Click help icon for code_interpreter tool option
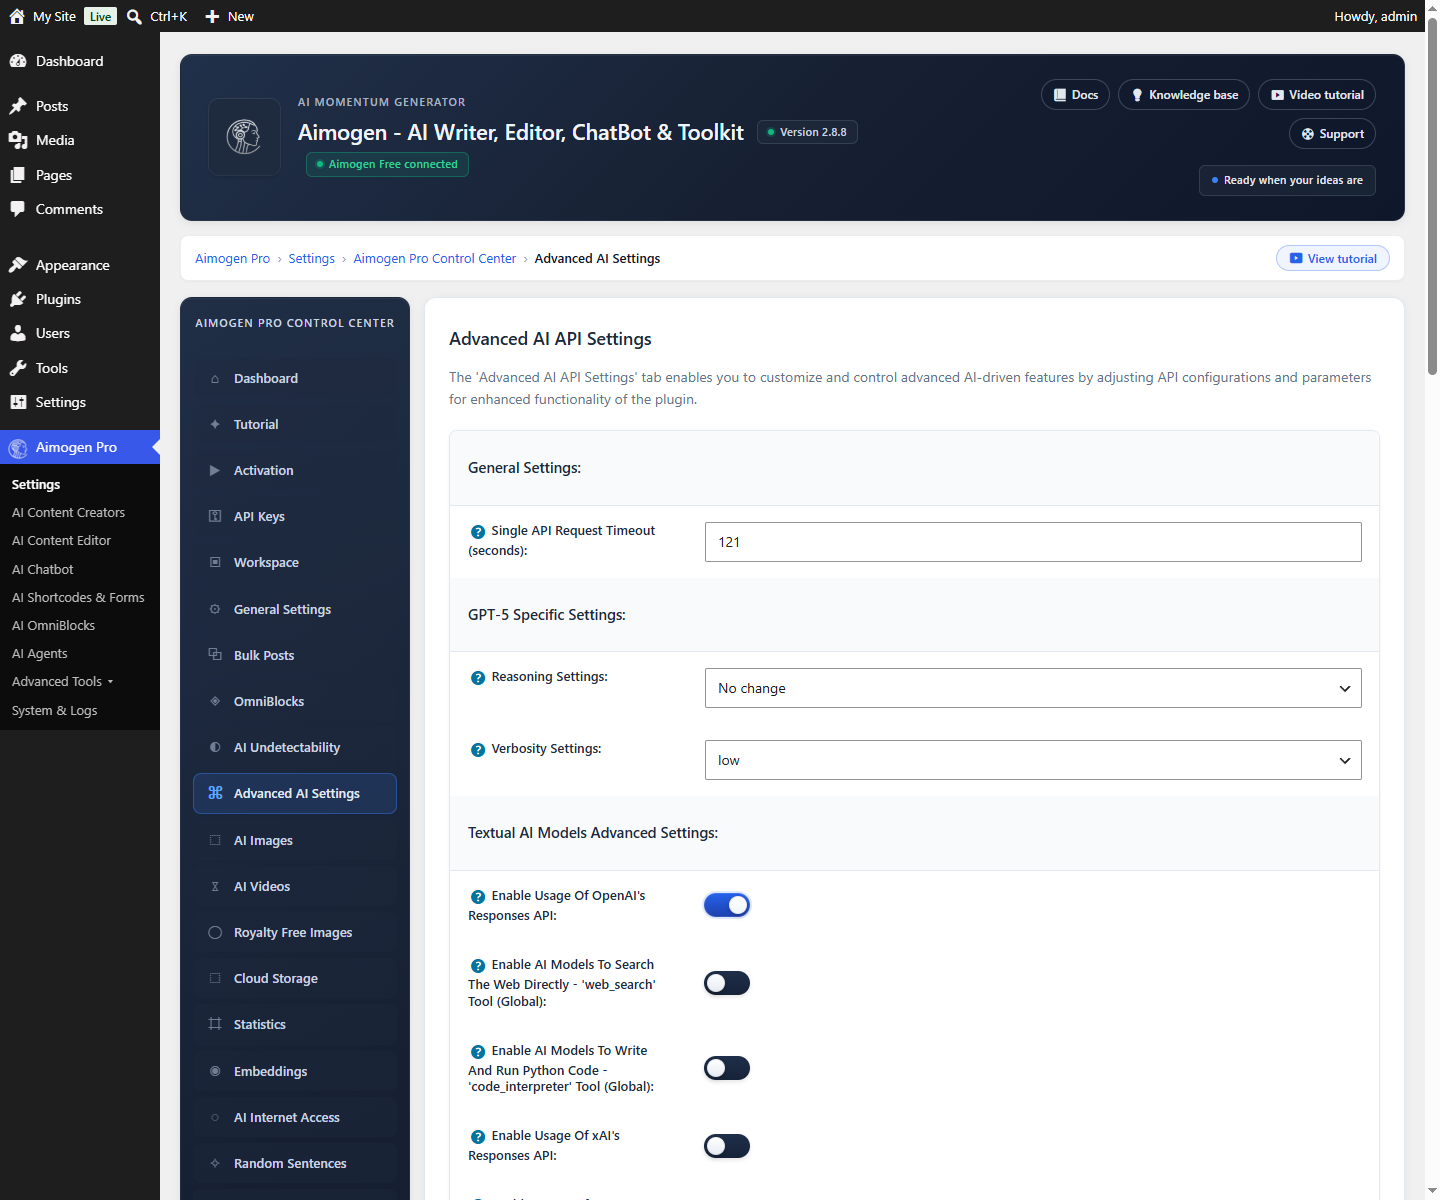Image resolution: width=1440 pixels, height=1200 pixels. [478, 1052]
